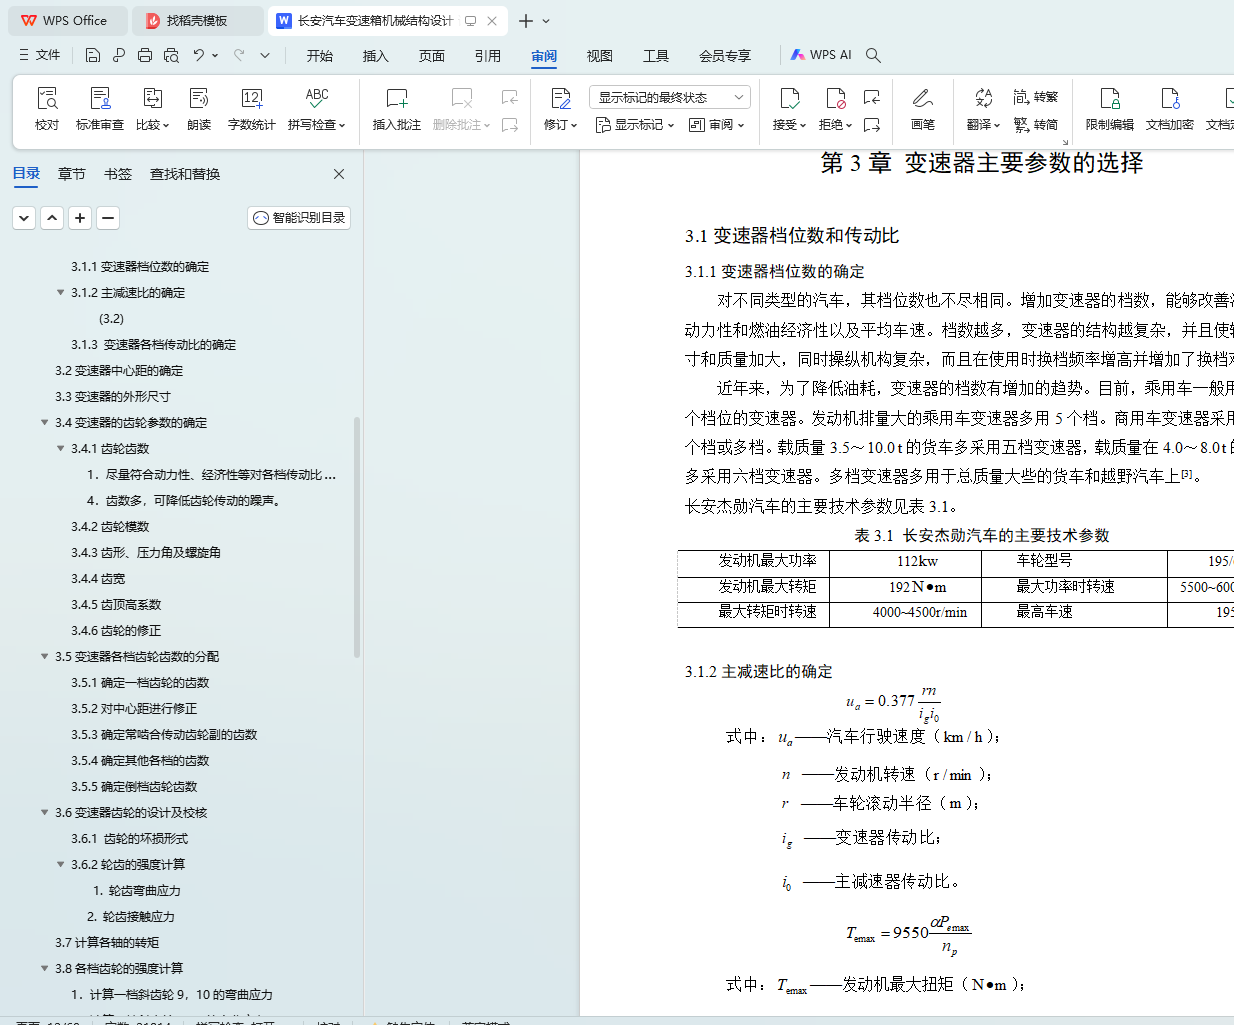
Task: Collapse the 3.5 变速器各档齿轮齿数的分配 node
Action: pyautogui.click(x=44, y=656)
